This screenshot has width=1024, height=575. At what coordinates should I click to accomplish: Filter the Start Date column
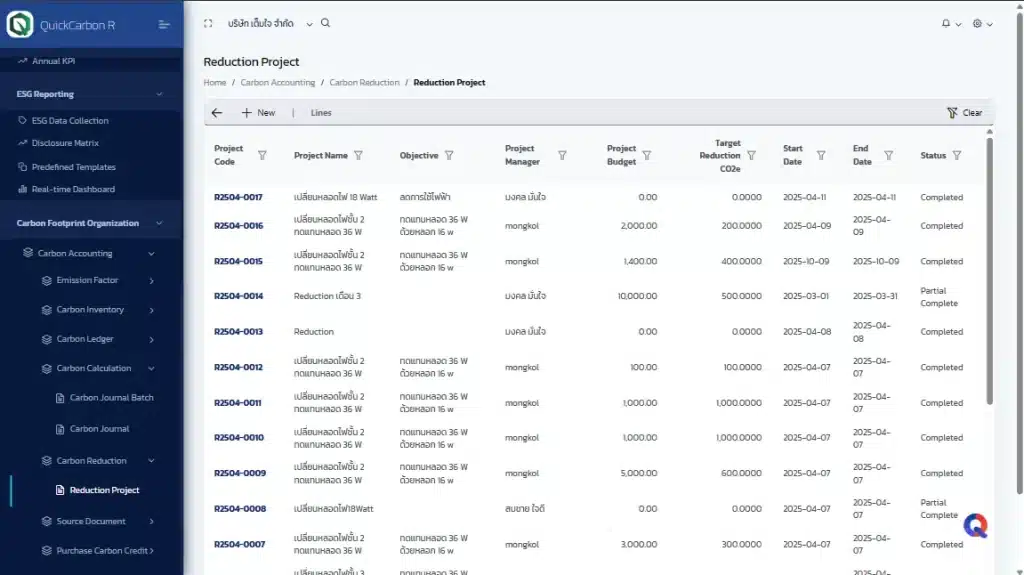coord(821,156)
